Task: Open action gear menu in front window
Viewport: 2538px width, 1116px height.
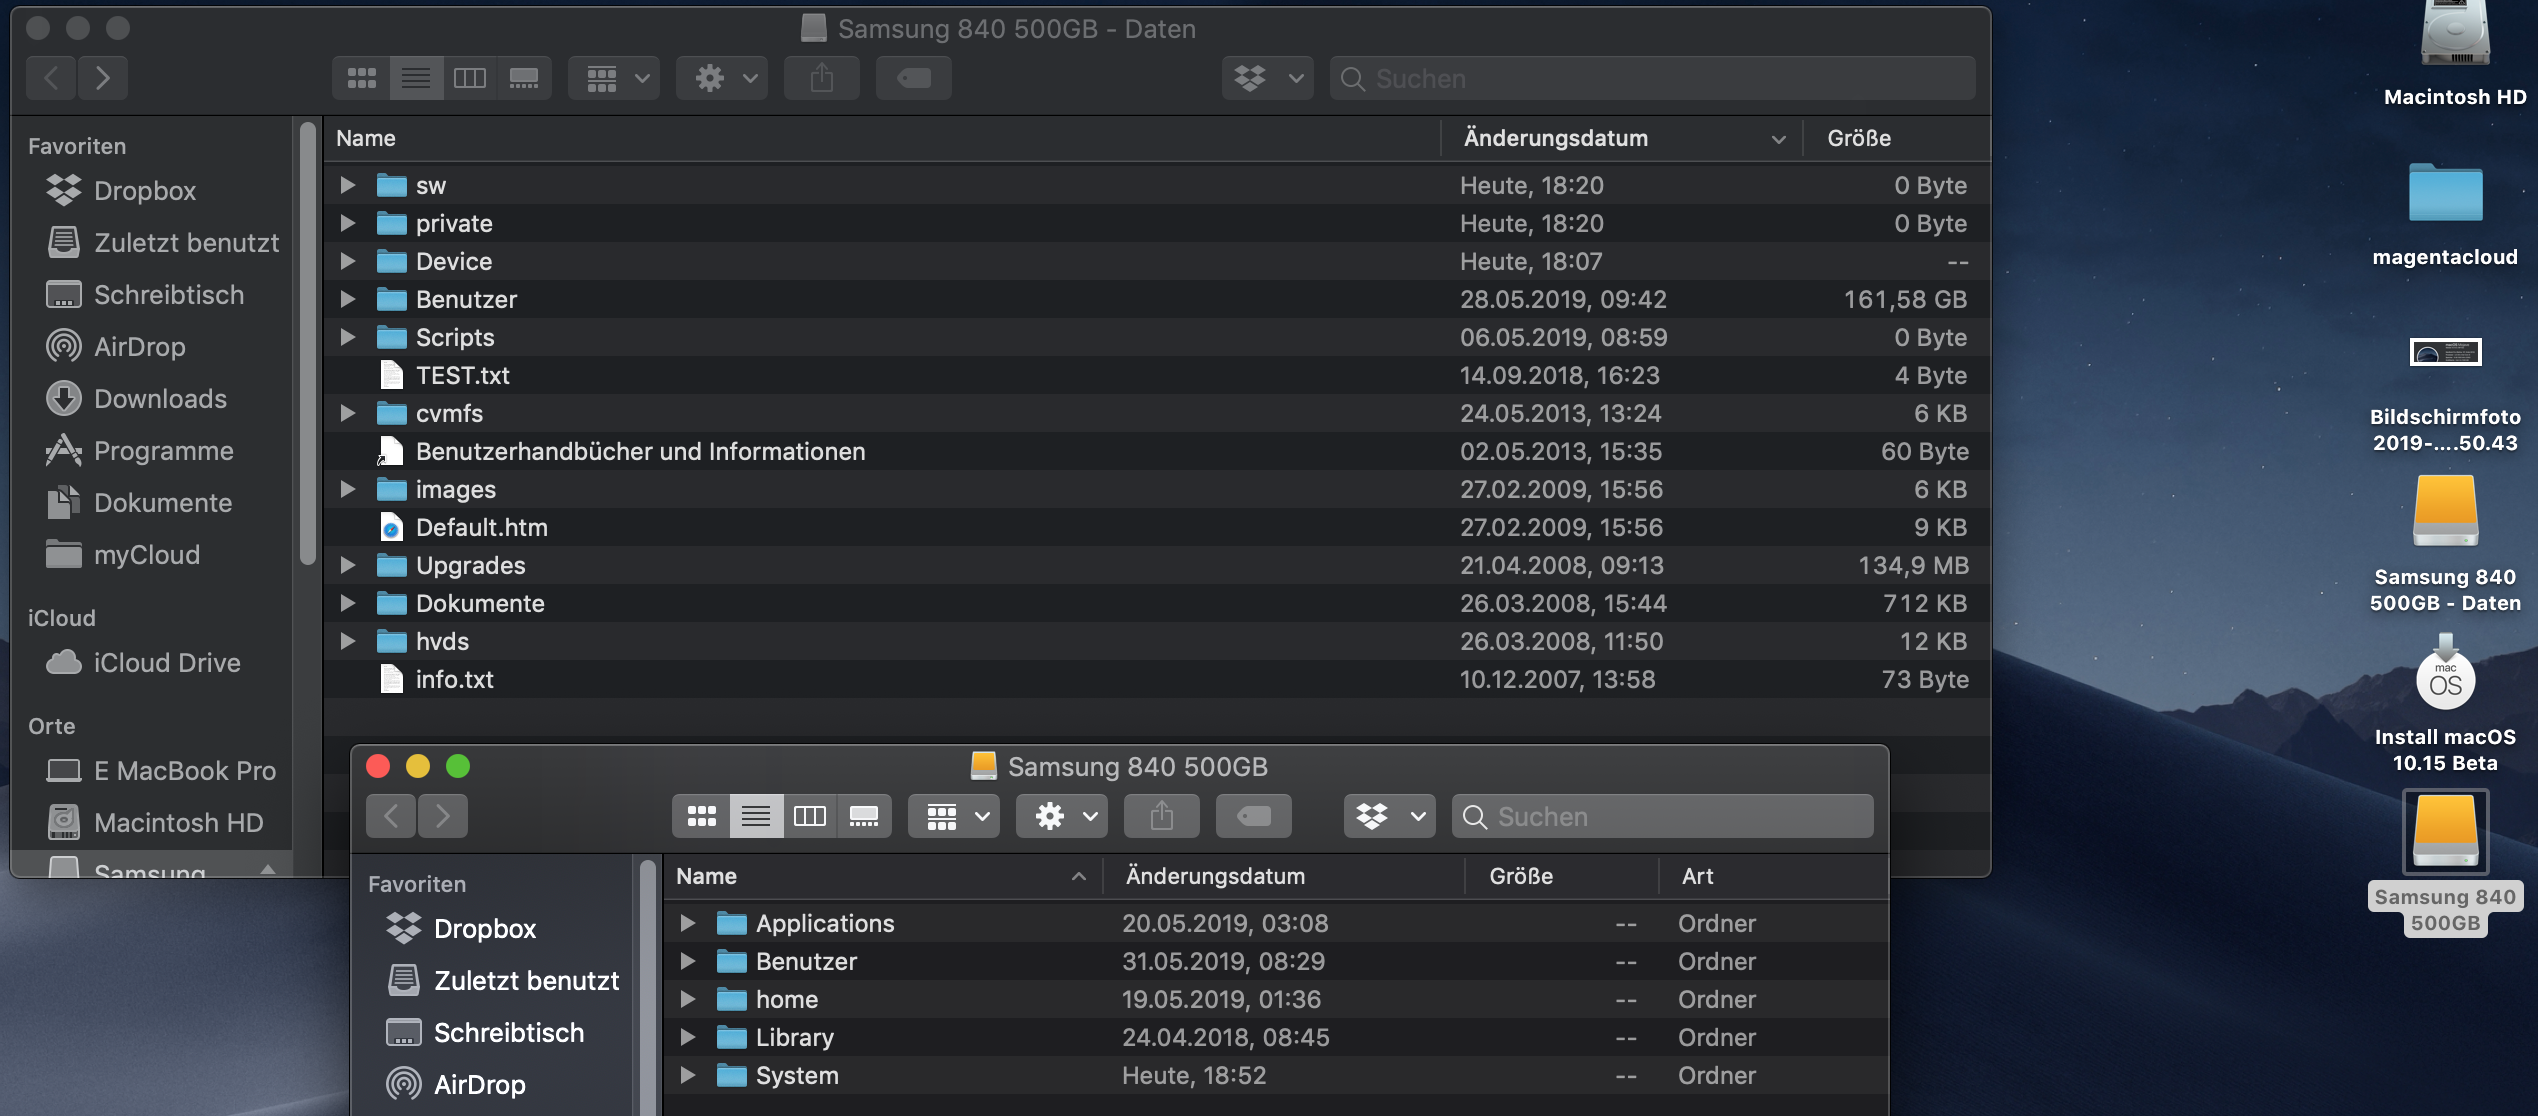Action: click(x=1061, y=817)
